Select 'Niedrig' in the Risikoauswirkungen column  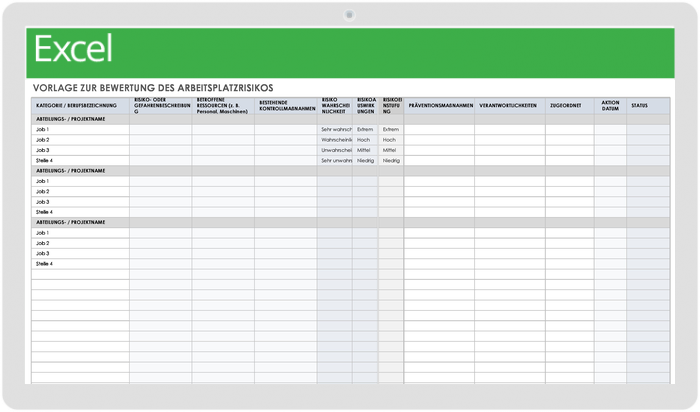pyautogui.click(x=365, y=161)
